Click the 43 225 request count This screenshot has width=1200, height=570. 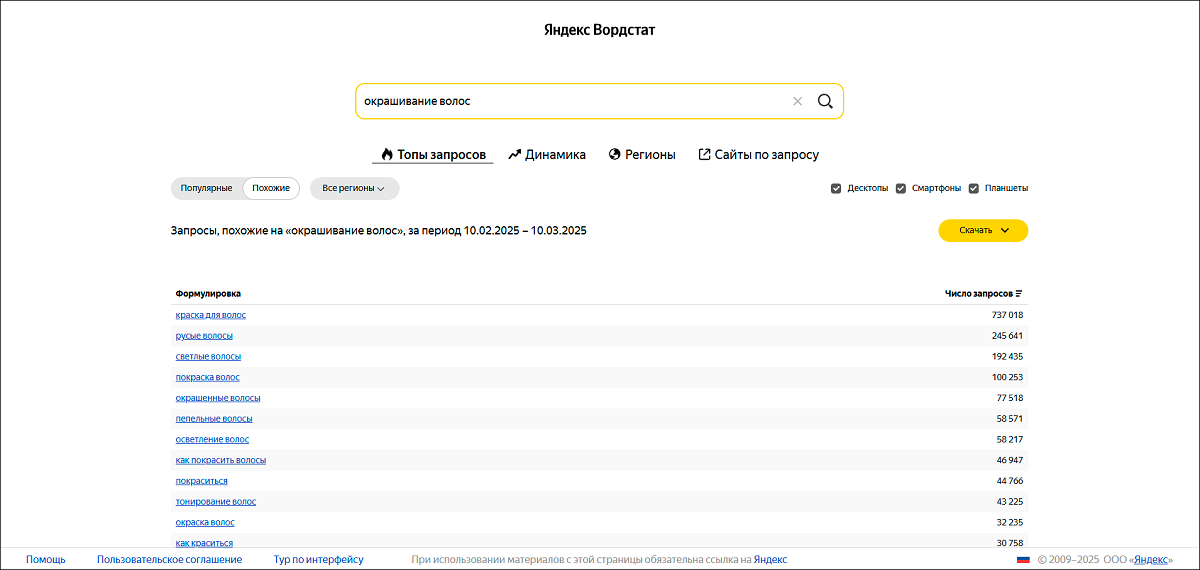[1010, 502]
